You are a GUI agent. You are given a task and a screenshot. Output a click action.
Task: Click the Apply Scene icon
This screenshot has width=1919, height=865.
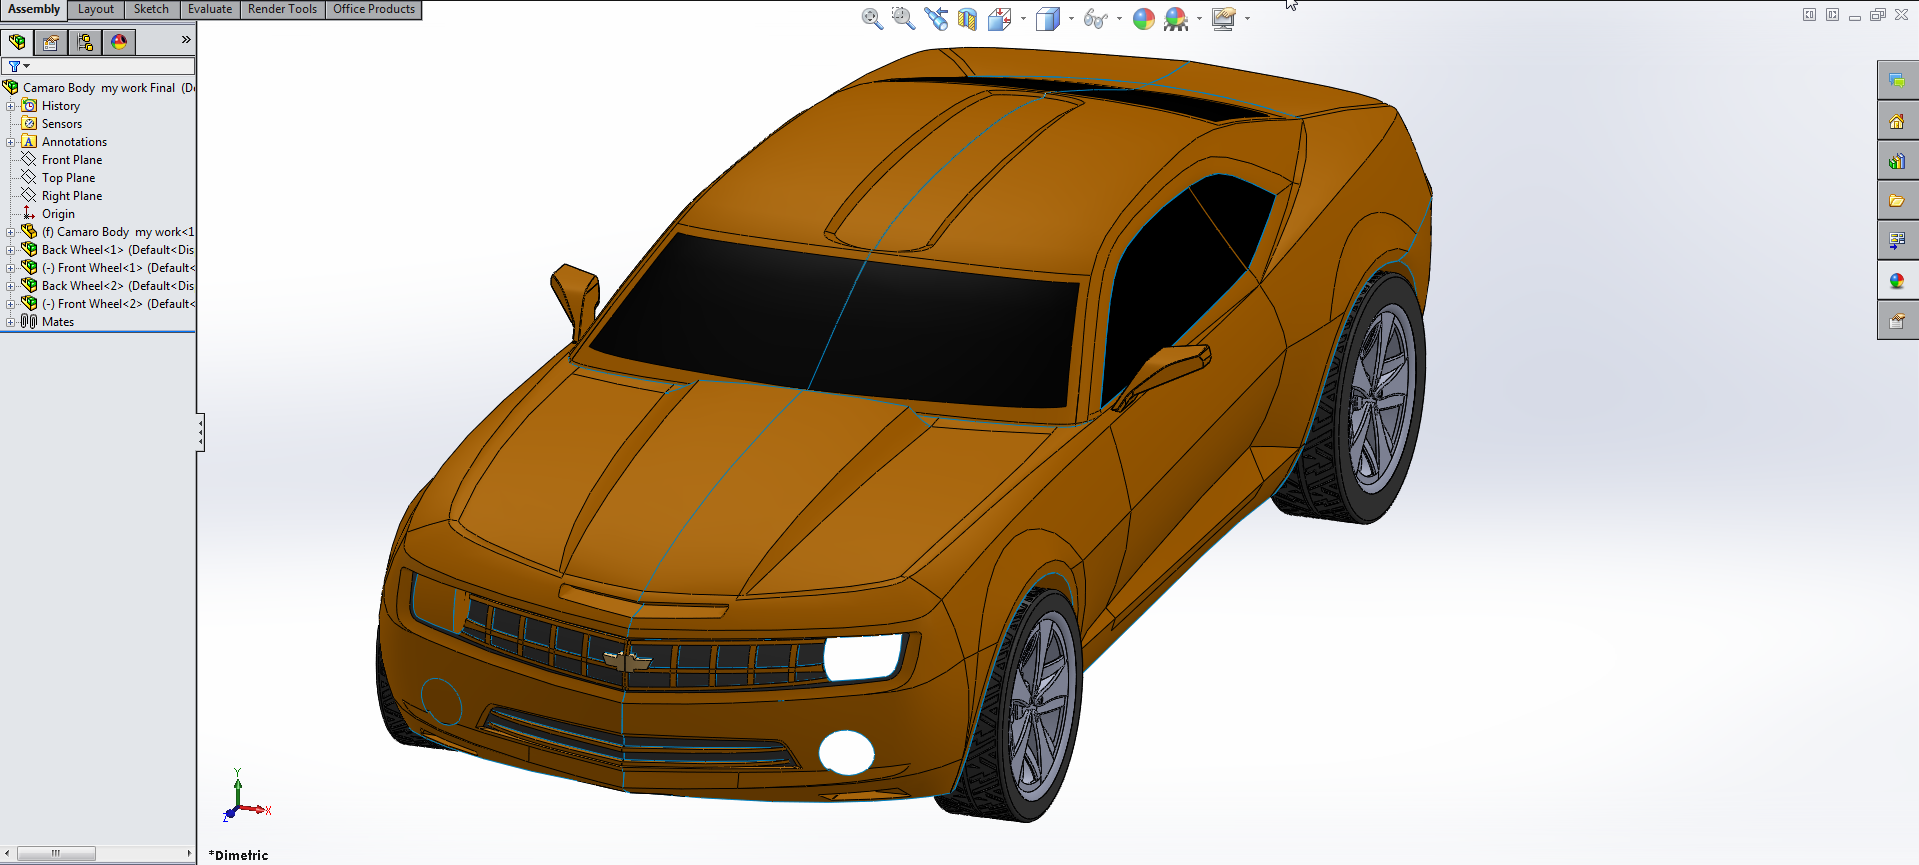pos(1176,19)
